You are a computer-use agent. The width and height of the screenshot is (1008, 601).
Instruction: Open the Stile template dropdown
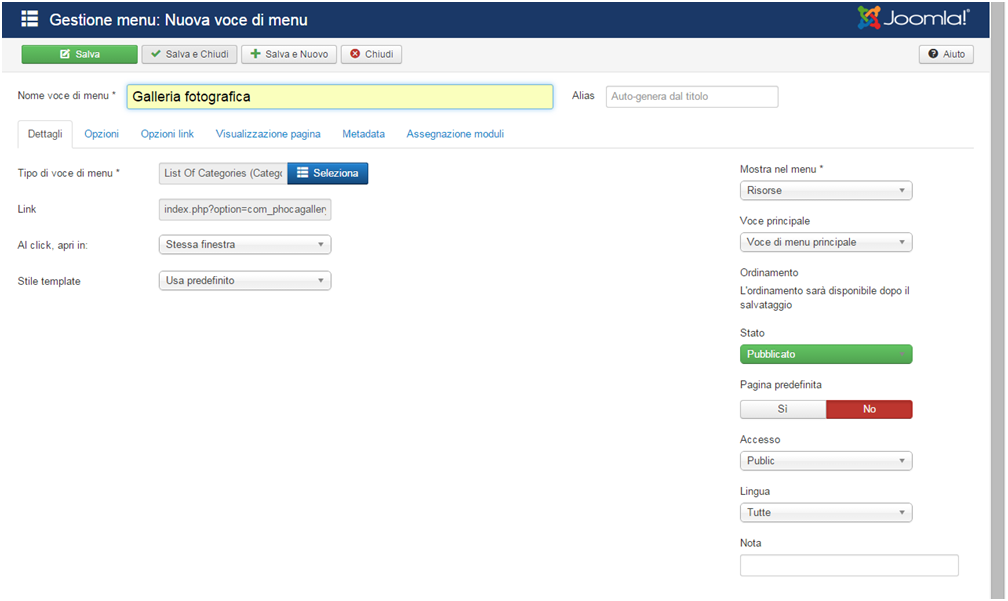coord(244,281)
